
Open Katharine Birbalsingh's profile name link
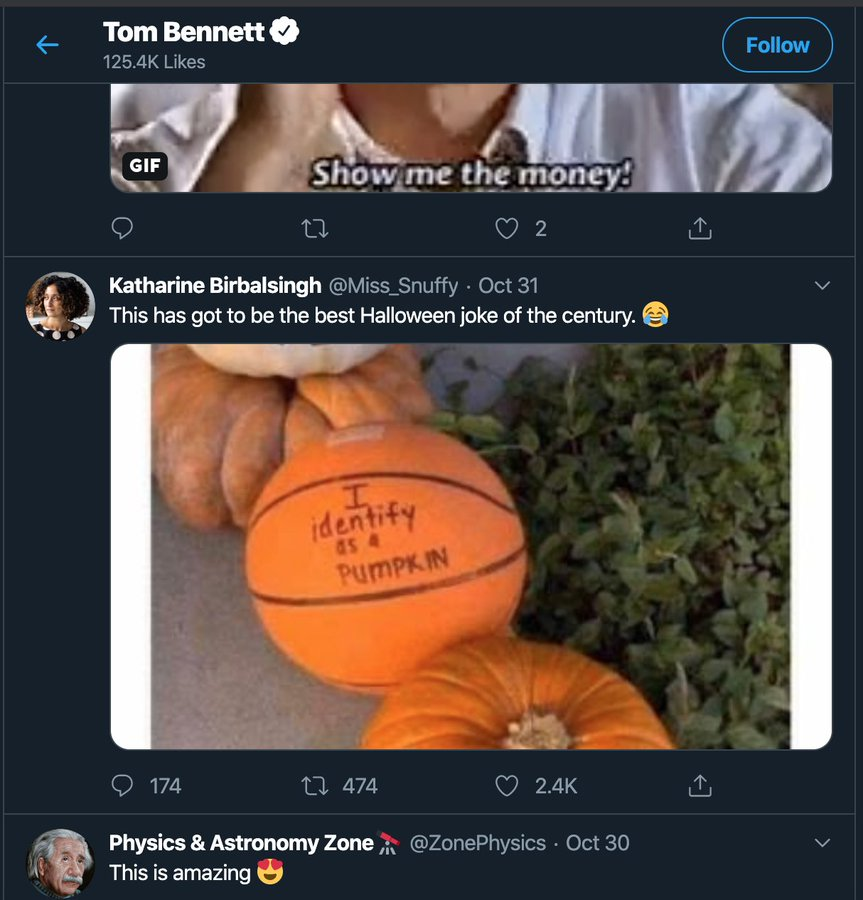(215, 286)
